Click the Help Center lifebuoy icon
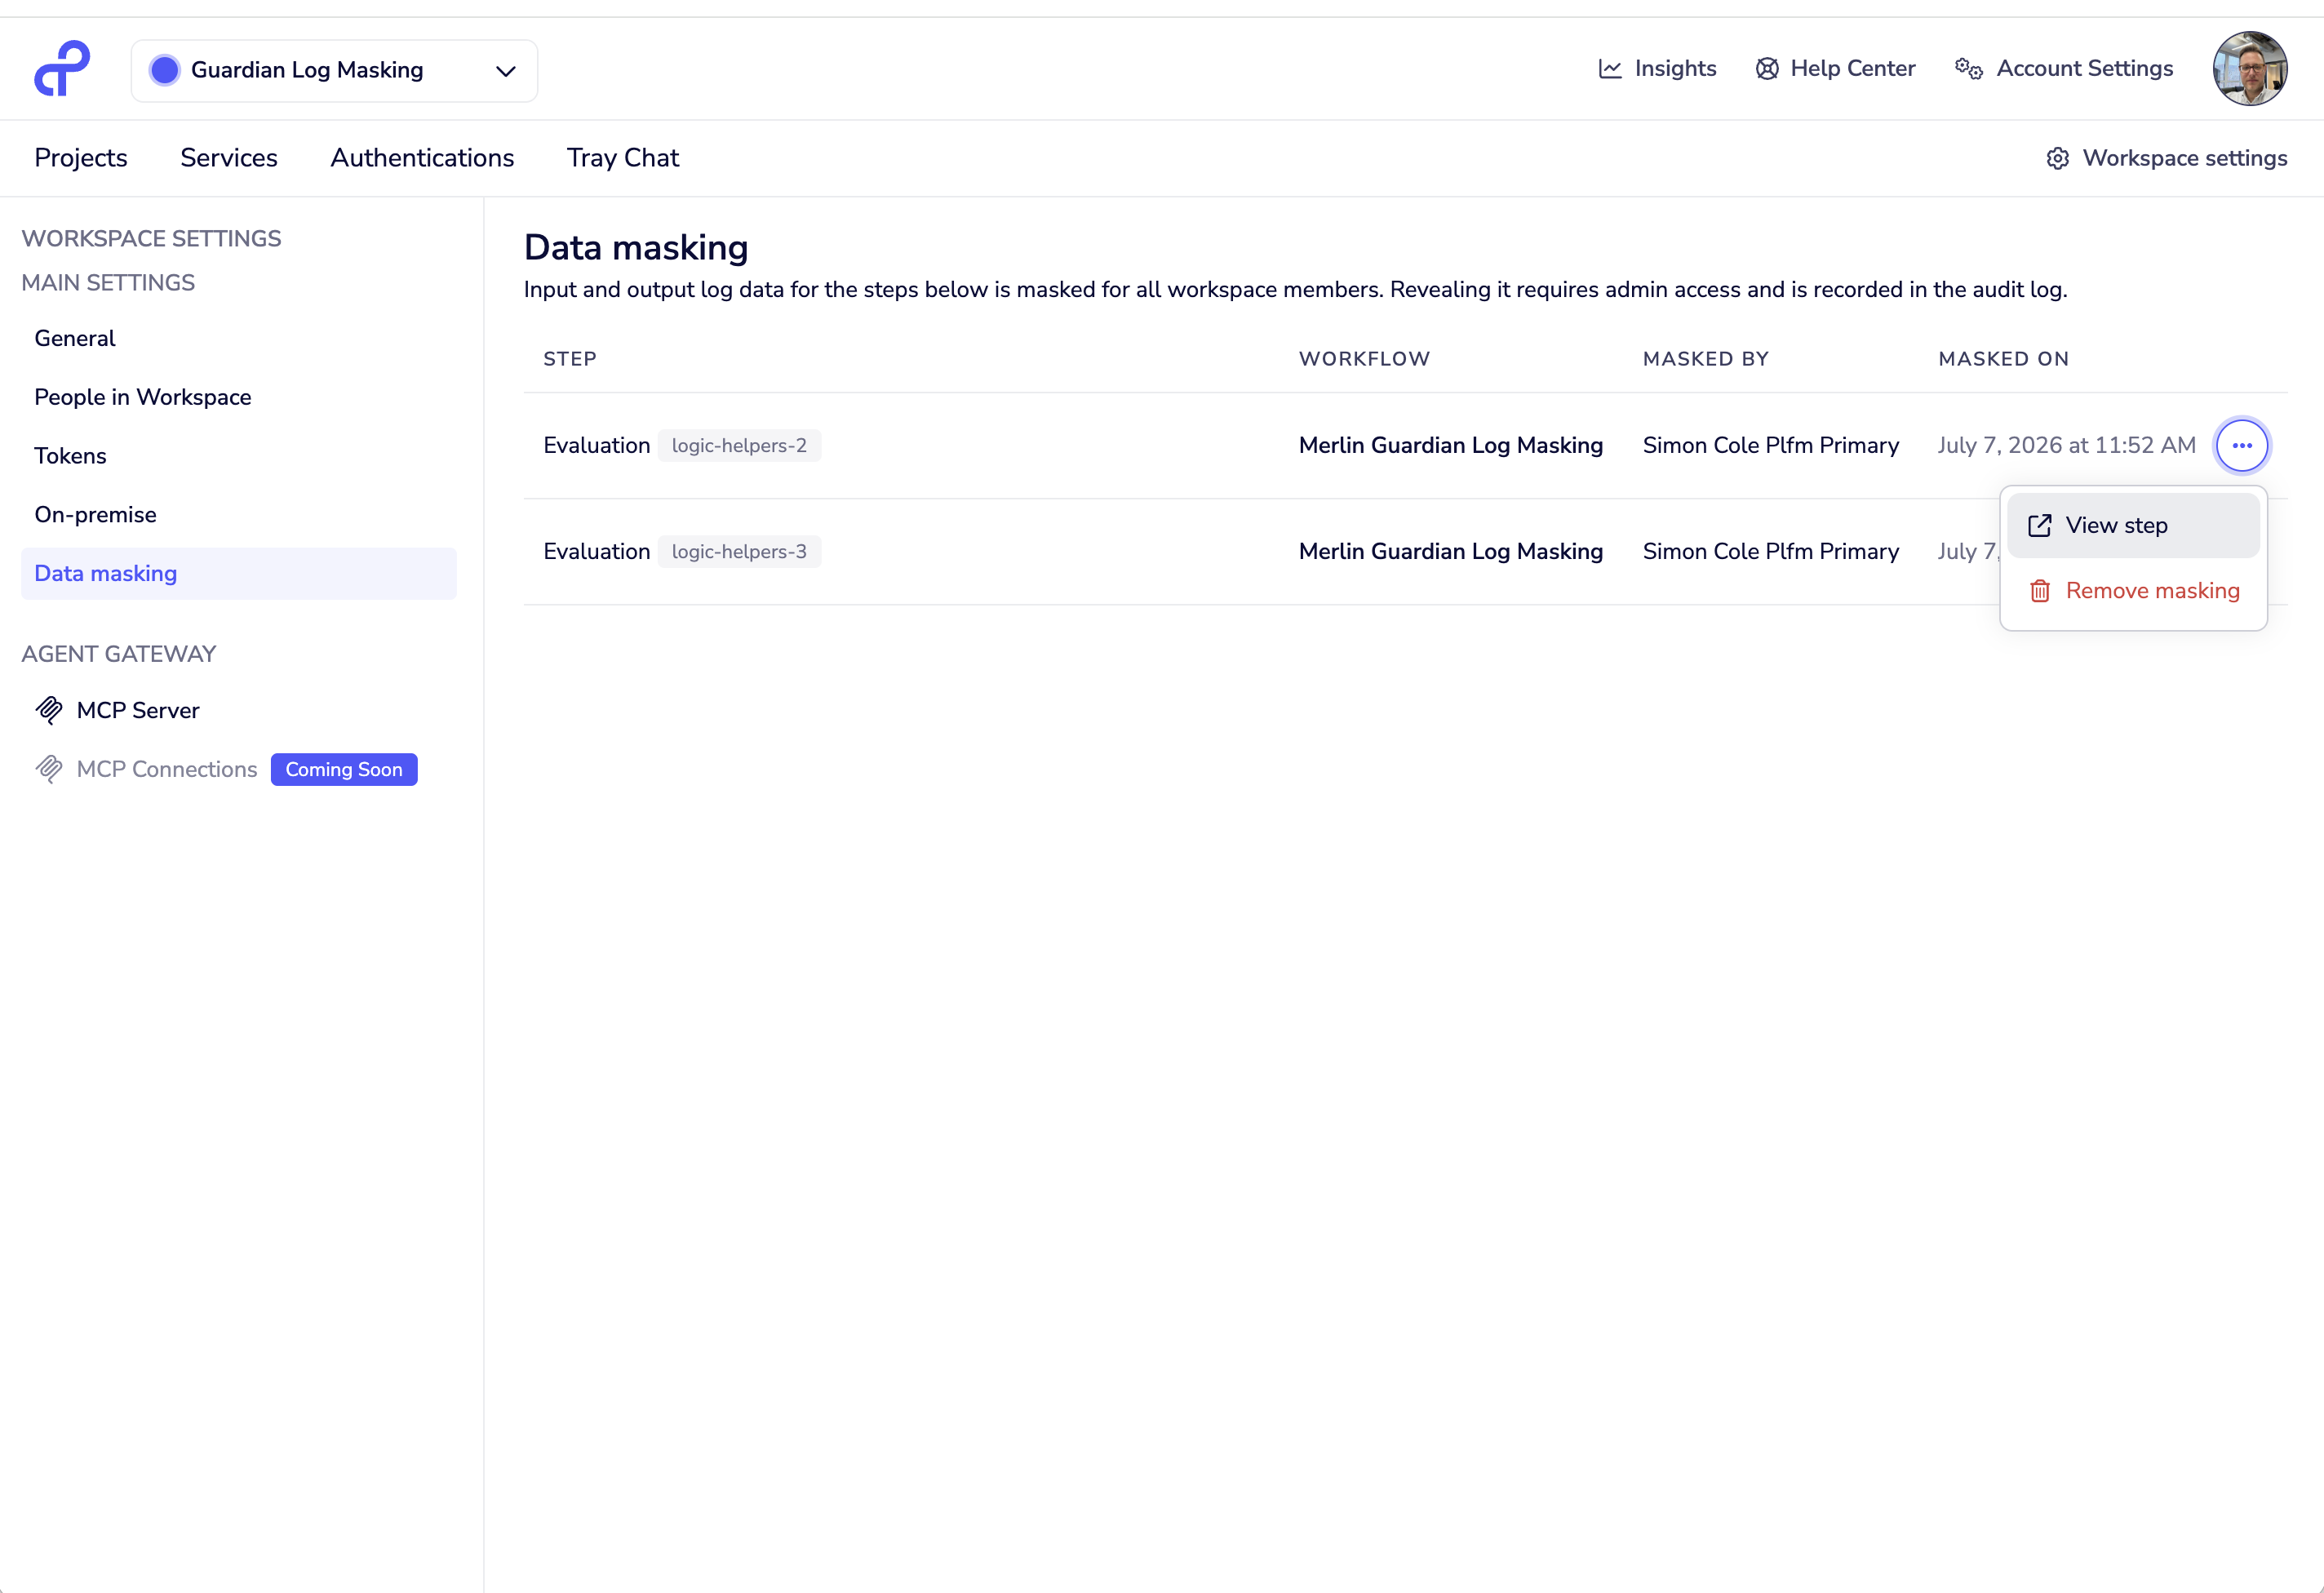Screen dimensions: 2324x1593 click(x=1767, y=69)
